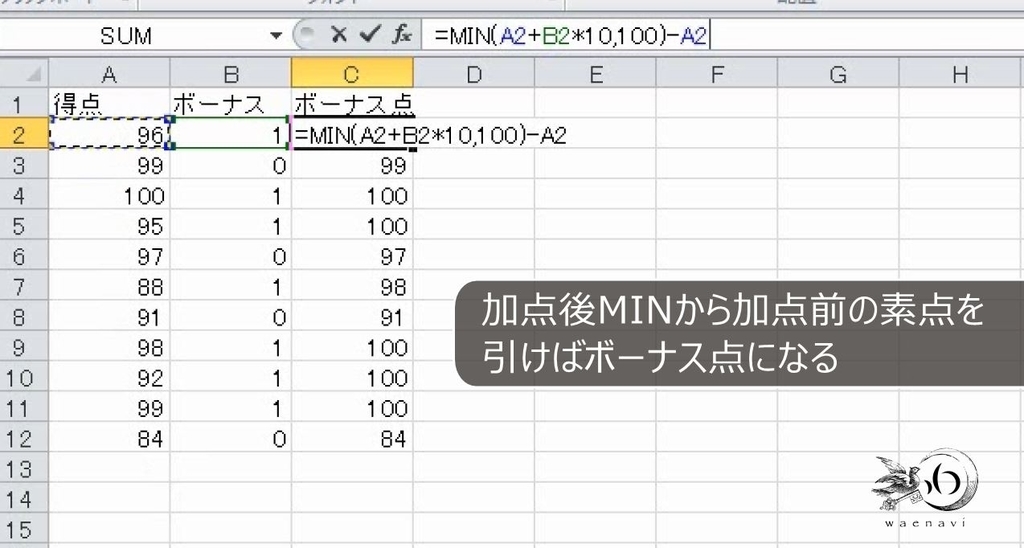Click cell B3 with value 0
This screenshot has height=548, width=1024.
(x=231, y=165)
